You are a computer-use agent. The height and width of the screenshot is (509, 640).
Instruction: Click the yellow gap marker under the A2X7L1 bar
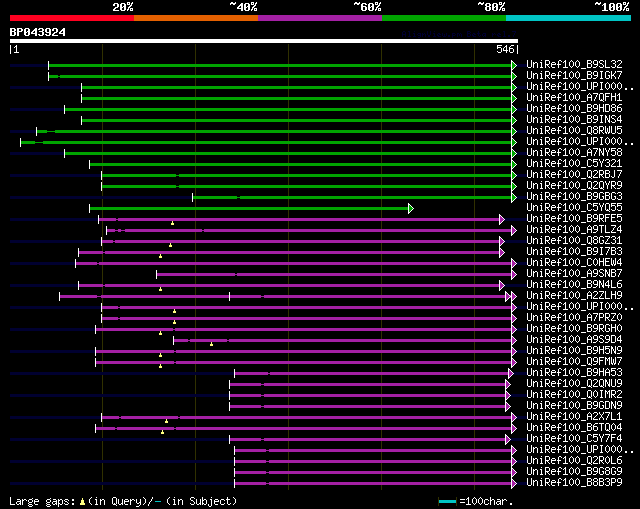pos(167,421)
